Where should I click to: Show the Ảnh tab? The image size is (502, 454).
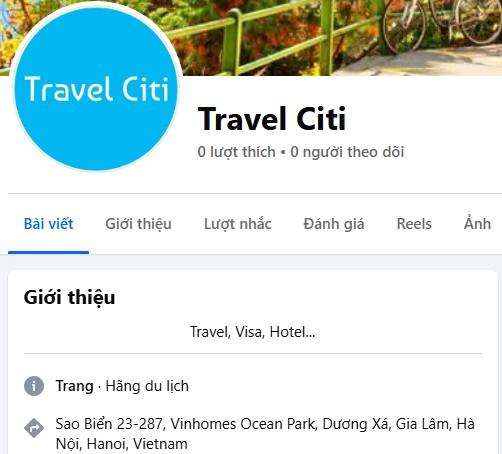[x=477, y=224]
